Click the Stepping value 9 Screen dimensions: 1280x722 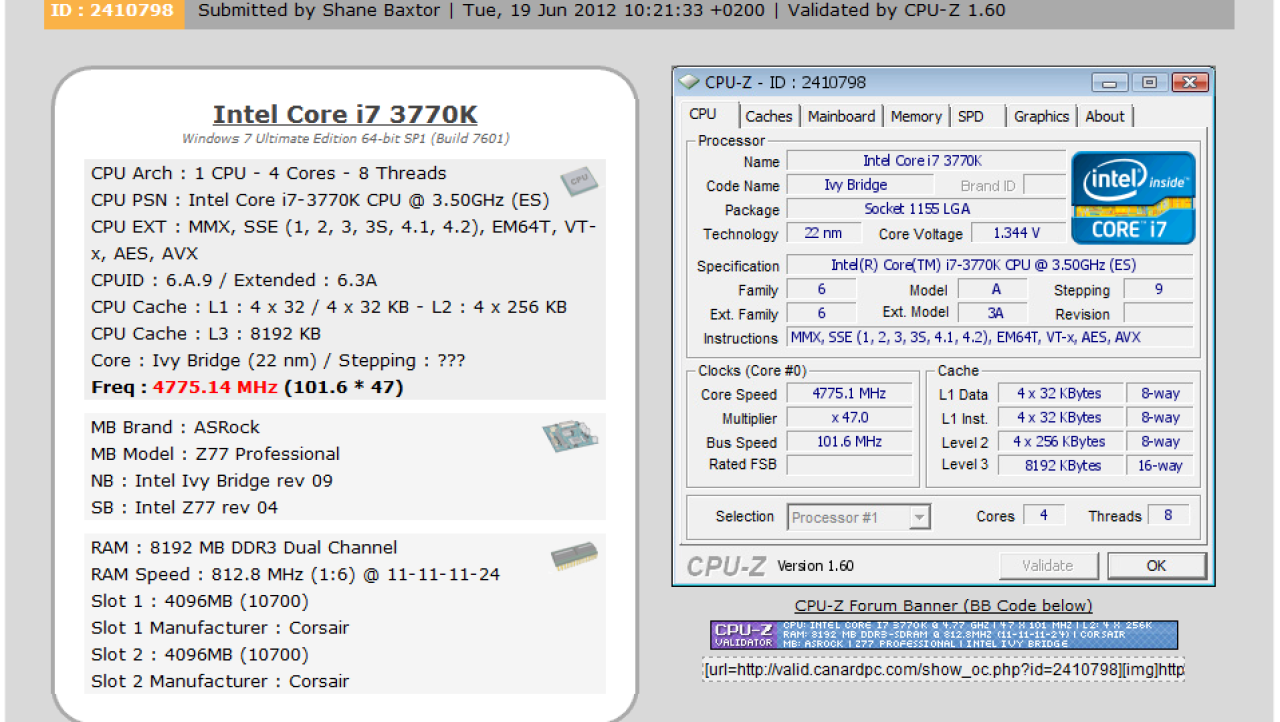click(1159, 289)
